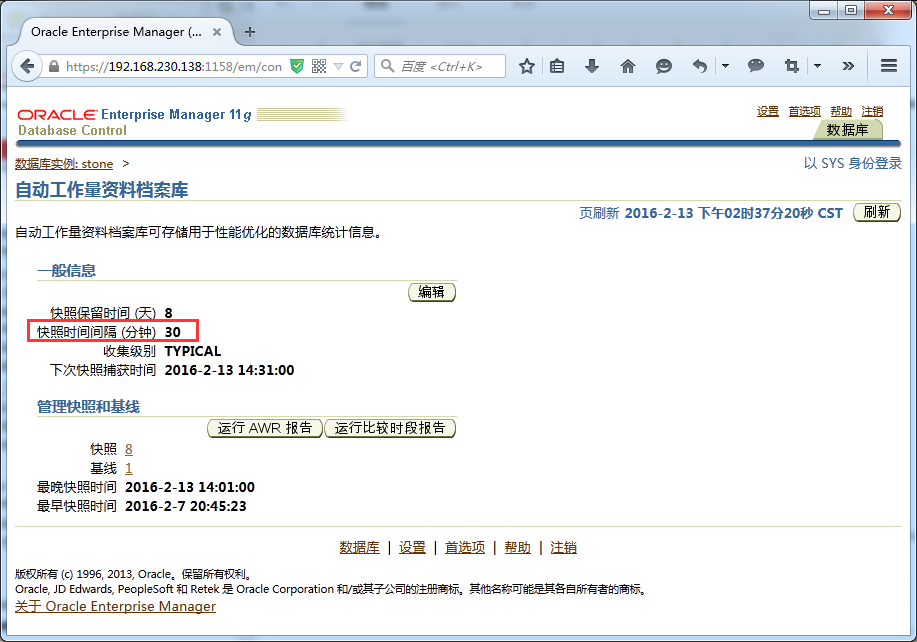The width and height of the screenshot is (917, 642).
Task: Show bookmarks list icon
Action: tap(557, 66)
